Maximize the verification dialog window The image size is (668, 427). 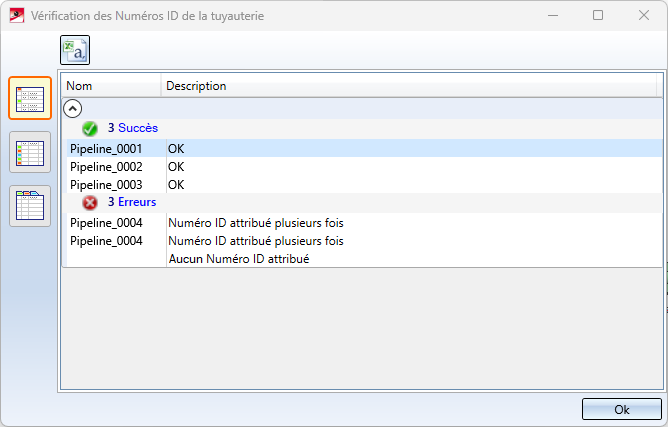598,16
